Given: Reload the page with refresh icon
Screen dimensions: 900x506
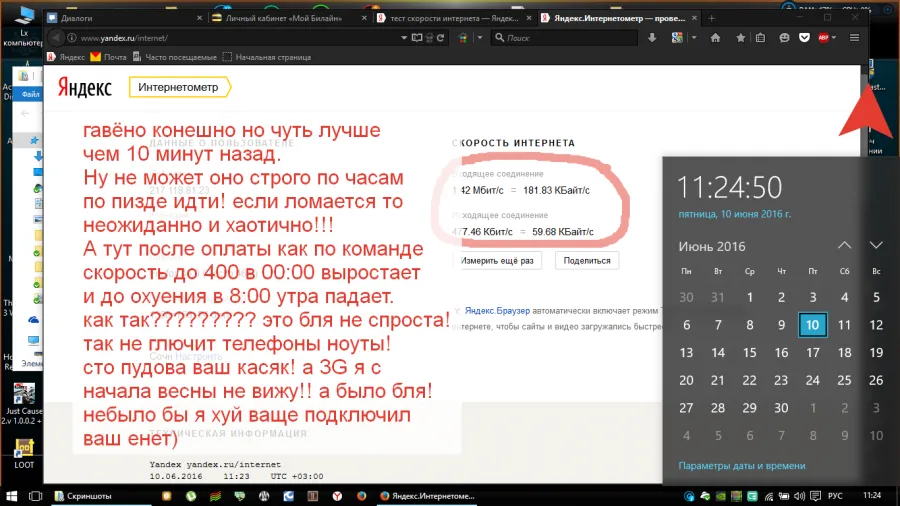Looking at the screenshot, I should 441,38.
